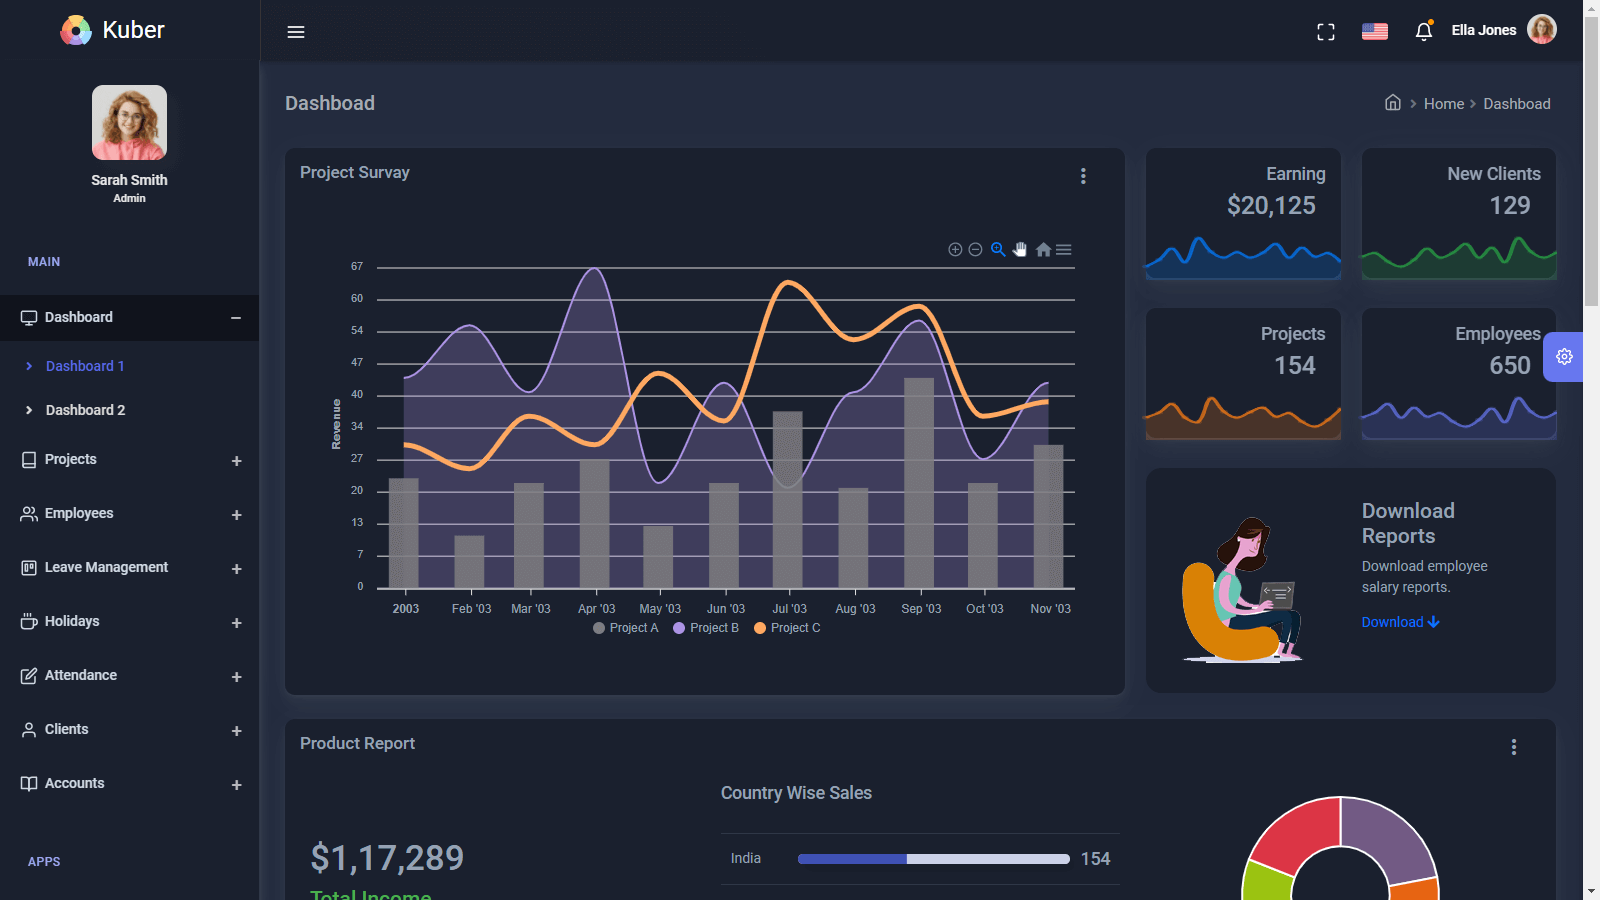Viewport: 1600px width, 900px height.
Task: Expand Leave Management submenu plus
Action: [x=237, y=569]
